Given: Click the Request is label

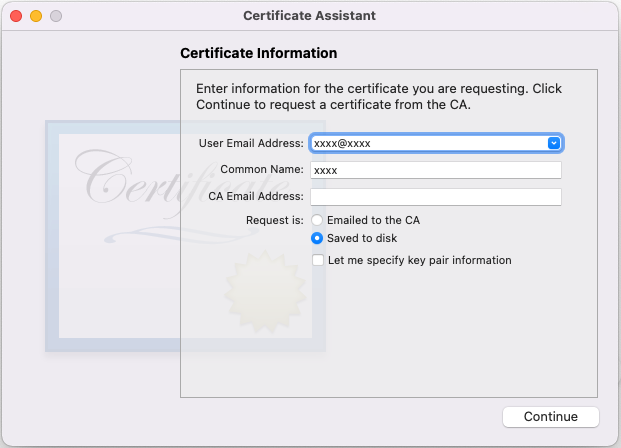Looking at the screenshot, I should [274, 219].
